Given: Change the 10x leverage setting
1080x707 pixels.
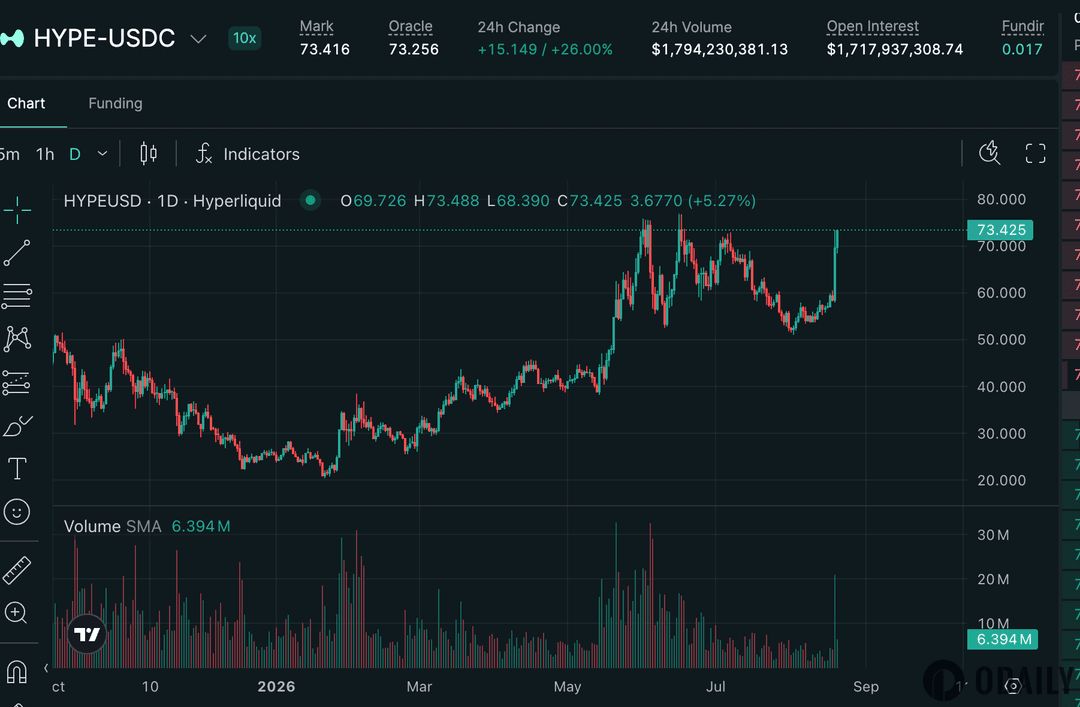Looking at the screenshot, I should (x=245, y=38).
